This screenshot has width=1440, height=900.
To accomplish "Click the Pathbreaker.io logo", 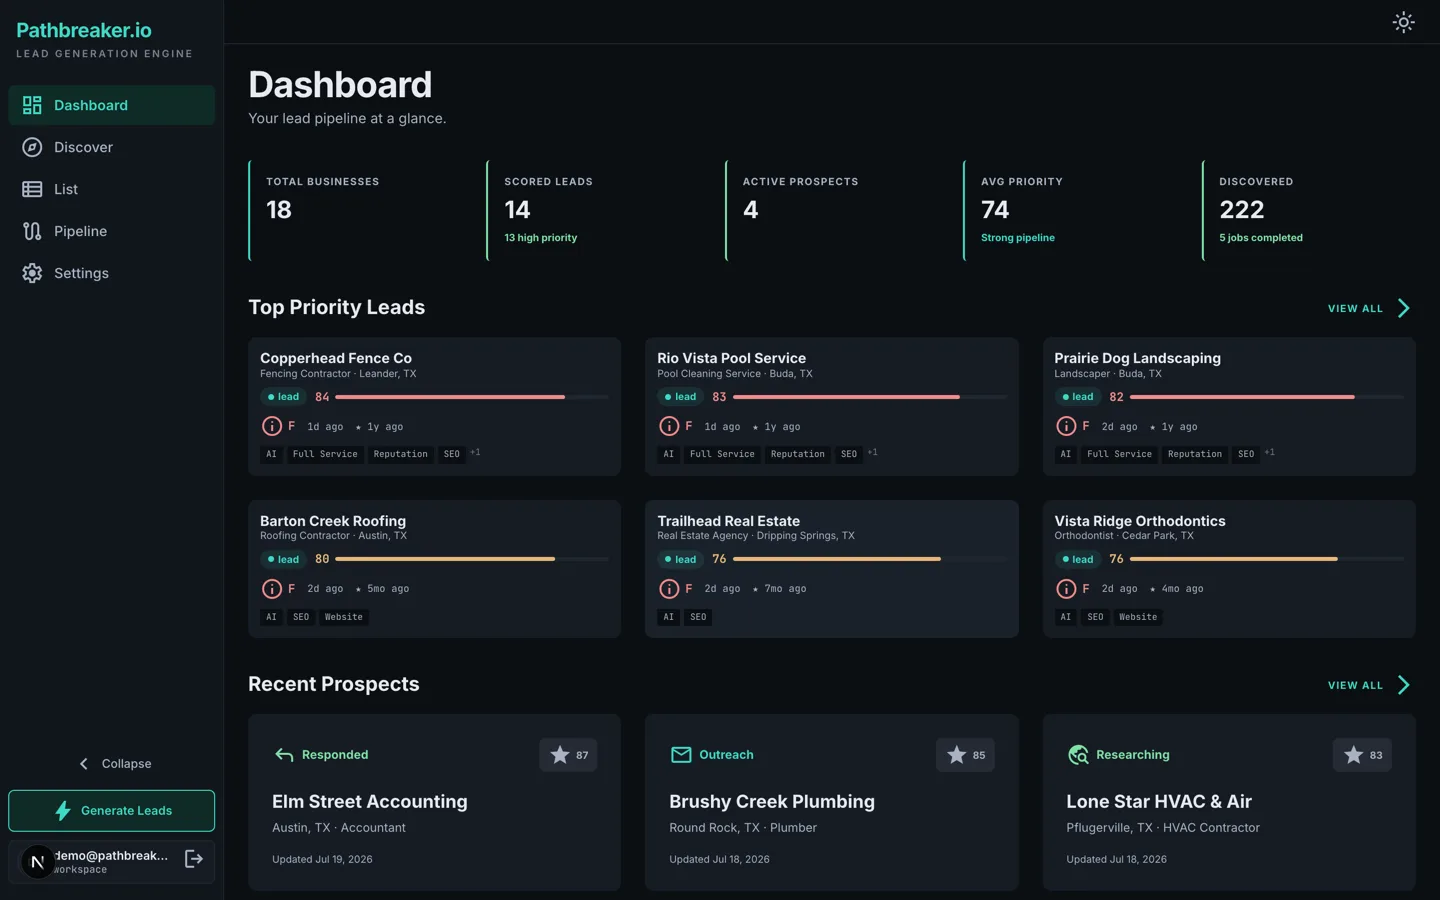I will click(x=84, y=30).
